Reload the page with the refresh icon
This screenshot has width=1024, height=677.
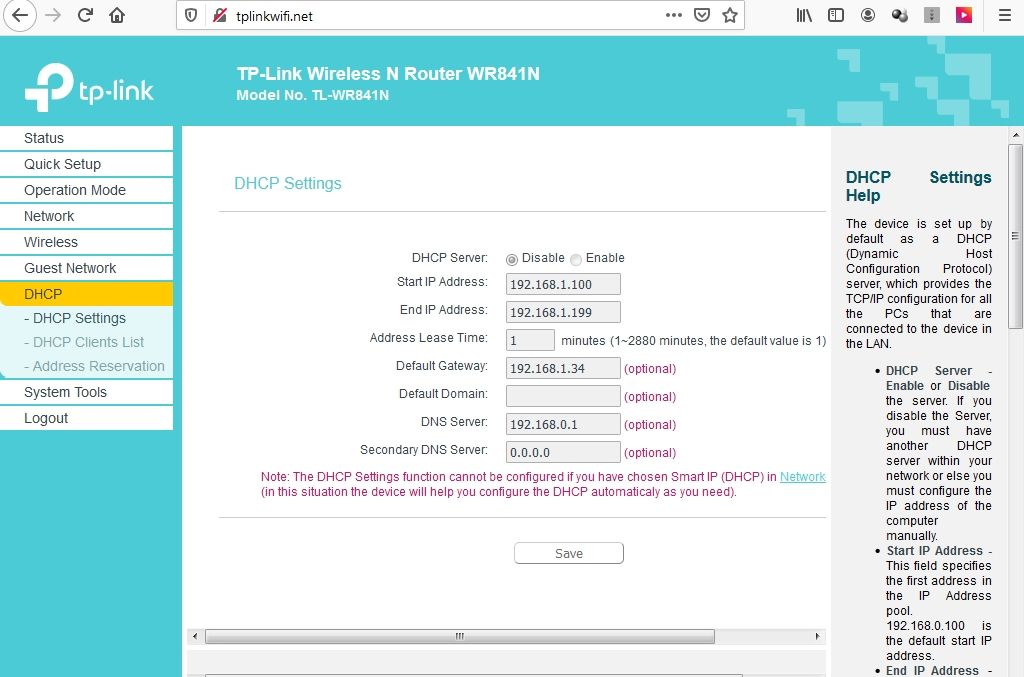(85, 15)
